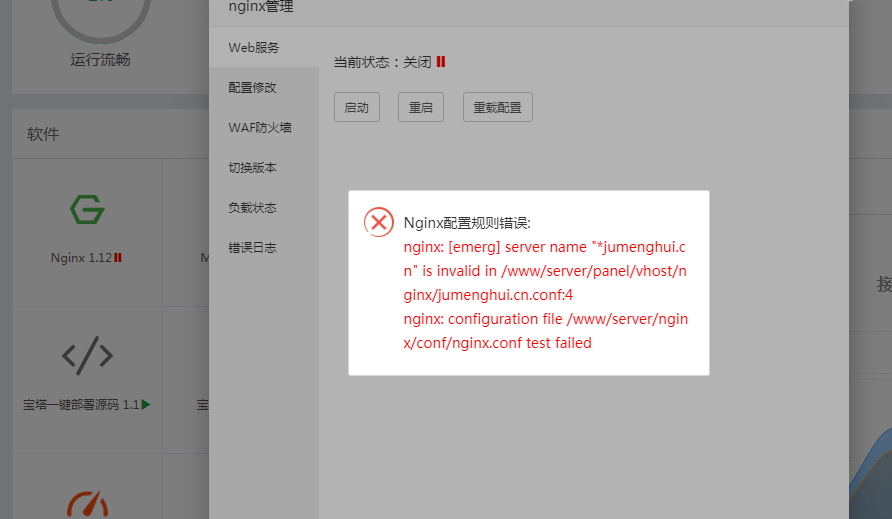Image resolution: width=892 pixels, height=519 pixels.
Task: Open the Web服务 tab
Action: pos(264,47)
